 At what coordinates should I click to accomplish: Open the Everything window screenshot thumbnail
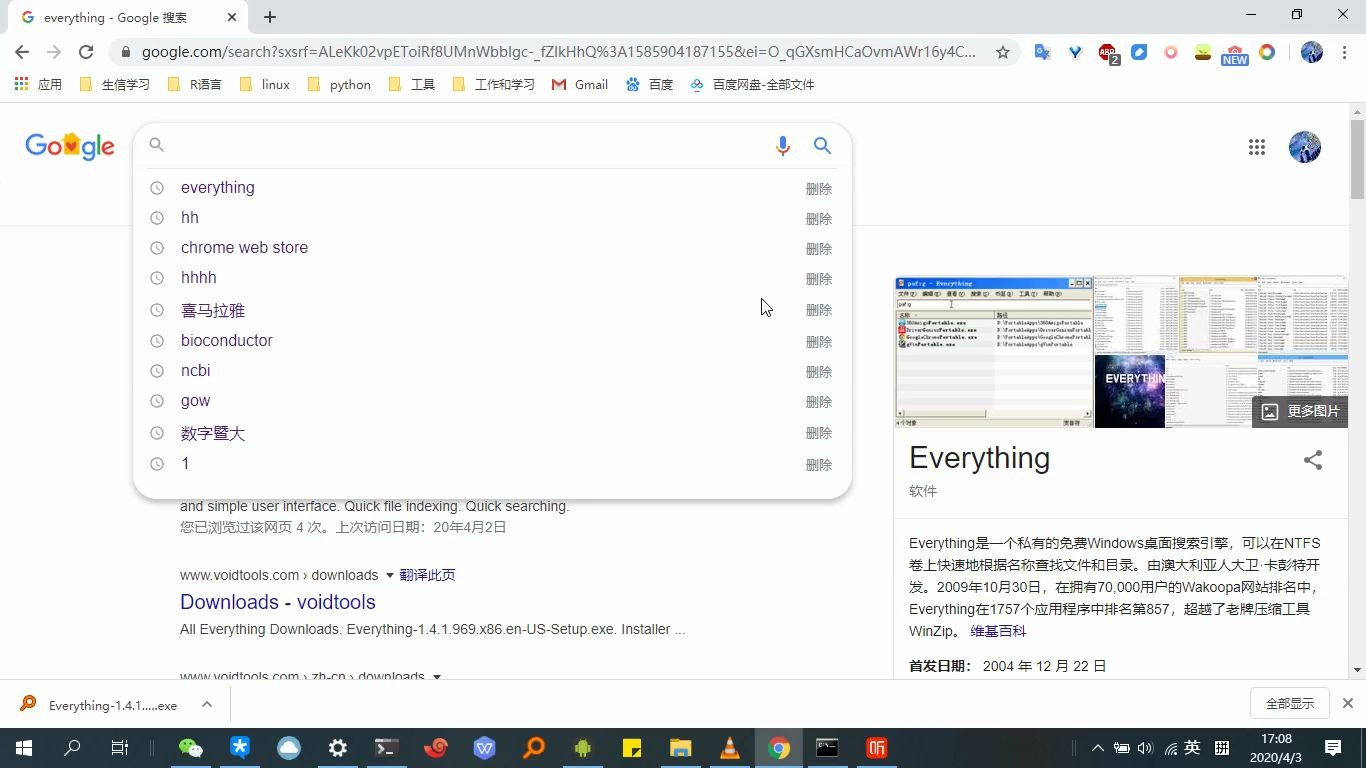tap(994, 352)
